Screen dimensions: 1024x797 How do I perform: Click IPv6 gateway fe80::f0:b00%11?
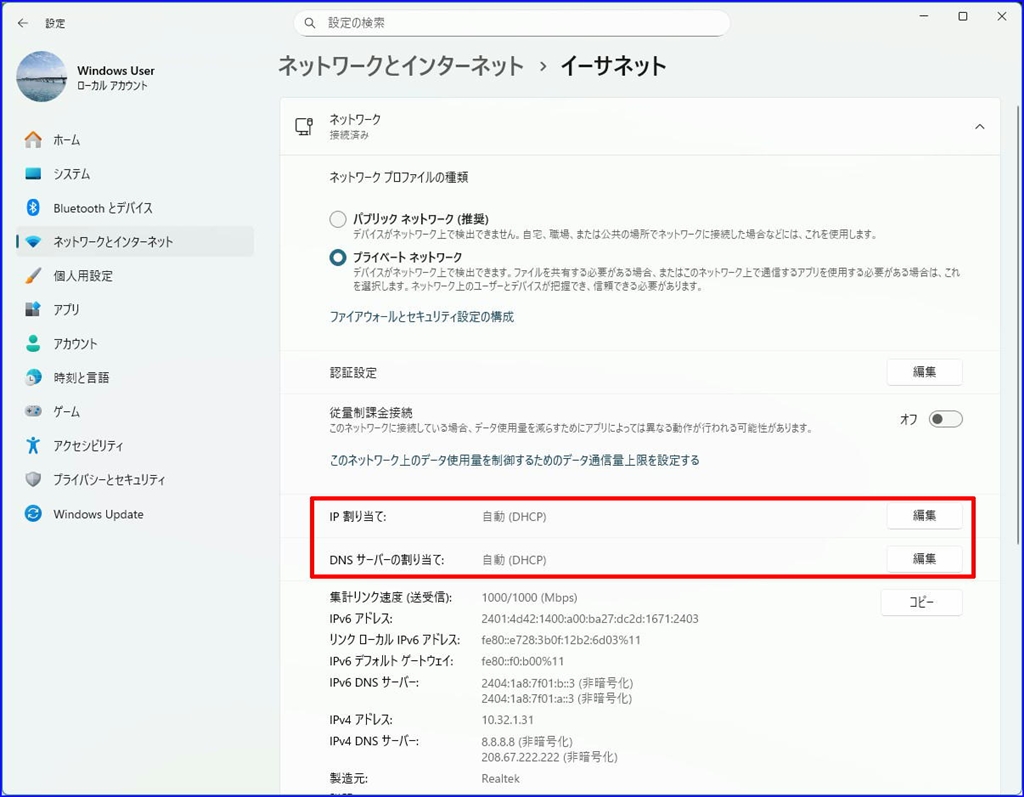[522, 661]
